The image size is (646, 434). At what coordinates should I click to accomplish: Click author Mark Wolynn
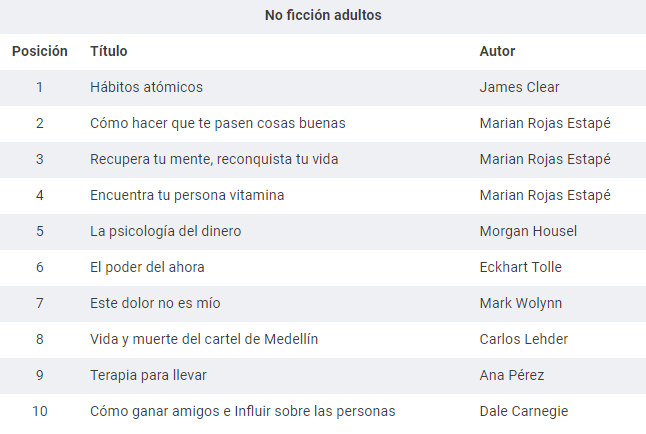(x=522, y=303)
